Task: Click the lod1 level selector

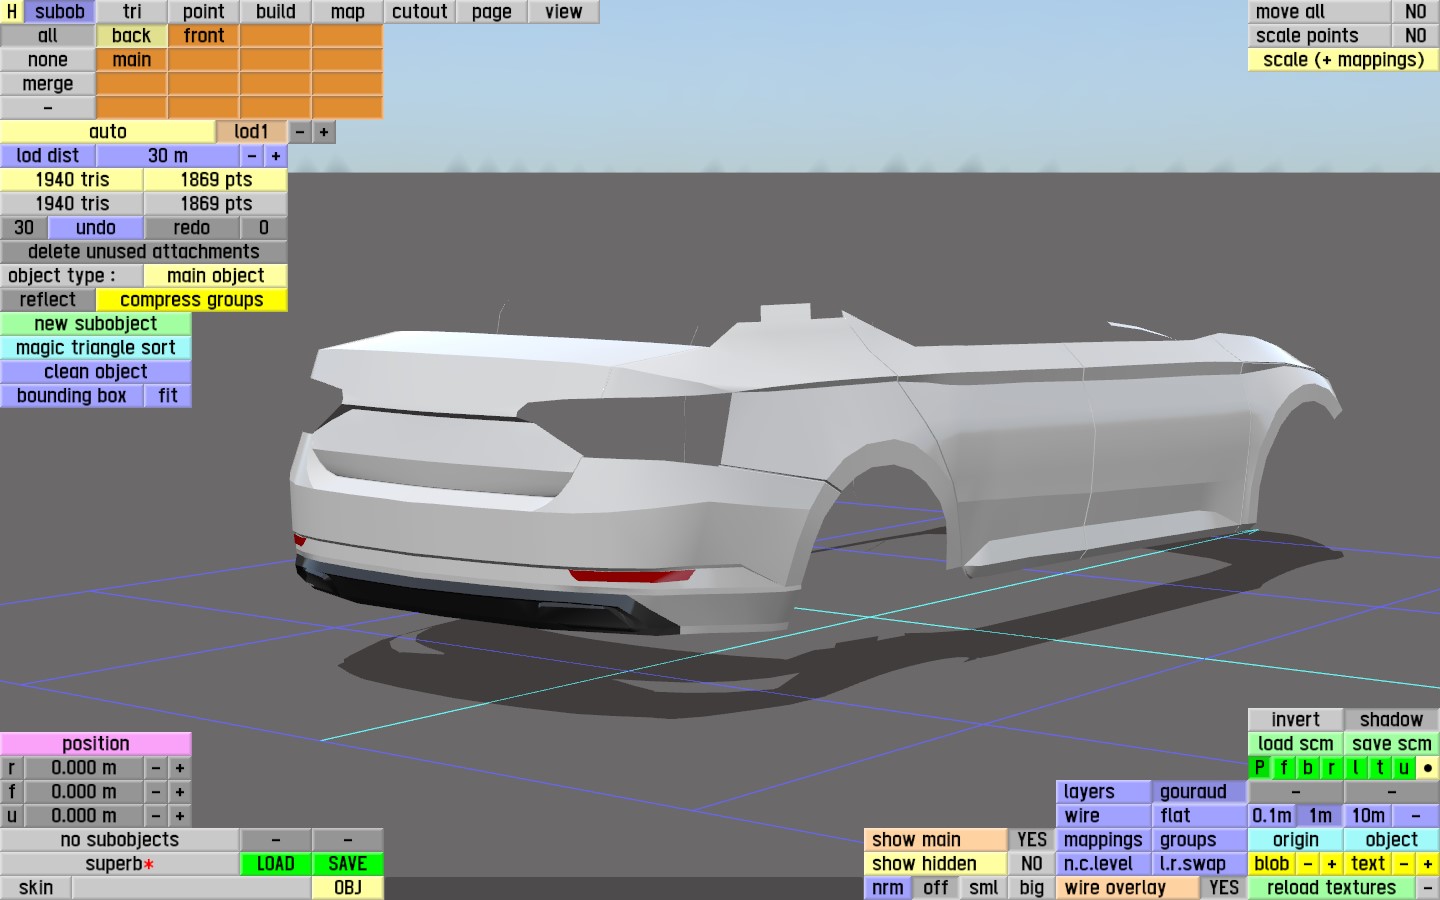Action: [252, 132]
